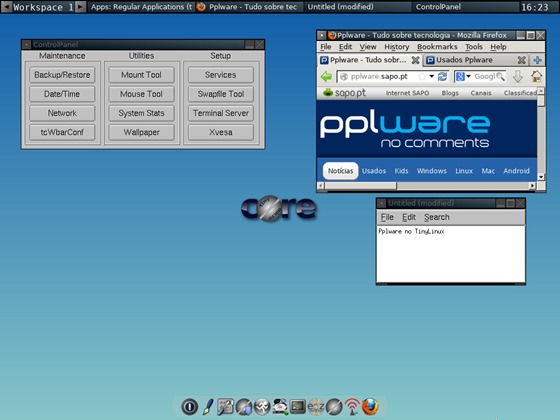Click the plain gray sphere icon in the dock
Screen dimensions: 560x420
pyautogui.click(x=334, y=407)
